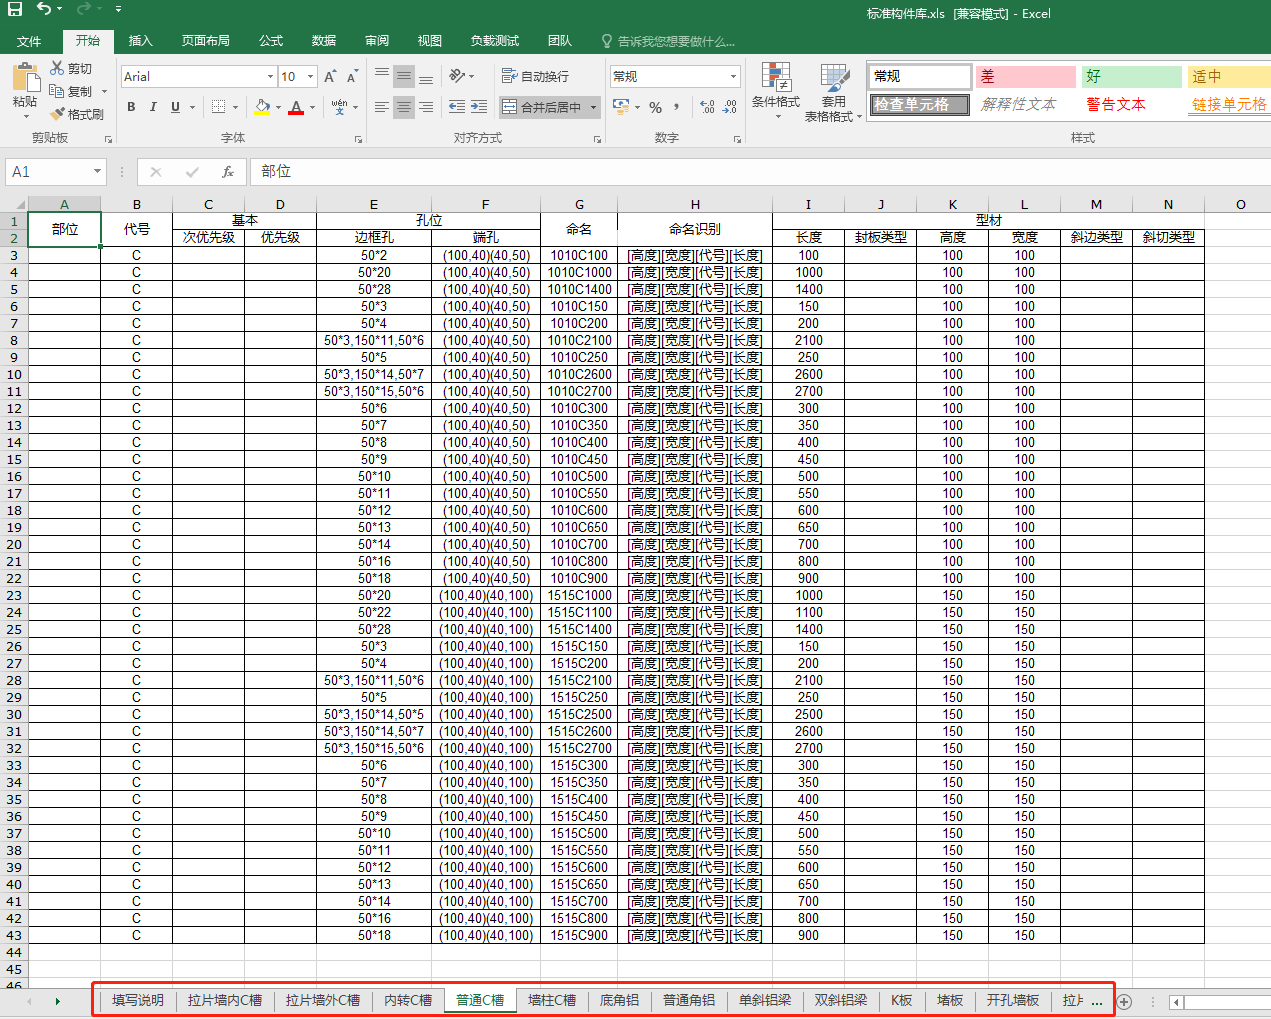Click the increase indent icon

479,107
